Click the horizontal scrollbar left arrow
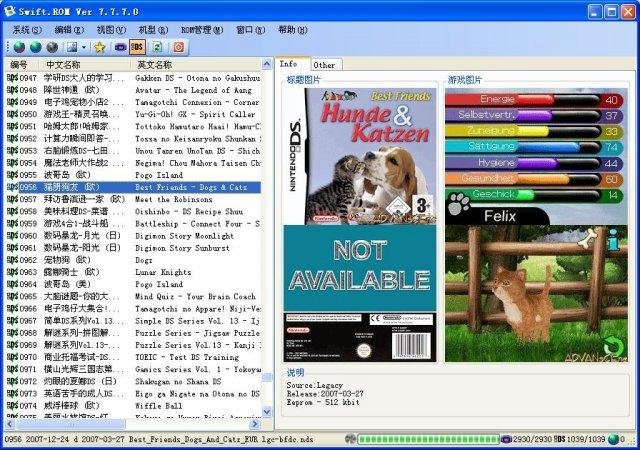Image resolution: width=640 pixels, height=450 pixels. coord(9,424)
